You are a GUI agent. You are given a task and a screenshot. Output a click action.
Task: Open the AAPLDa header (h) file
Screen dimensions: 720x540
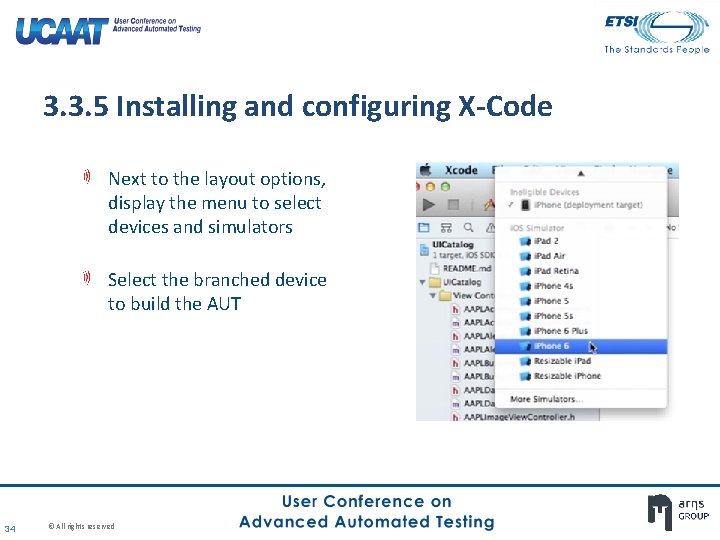[x=472, y=390]
